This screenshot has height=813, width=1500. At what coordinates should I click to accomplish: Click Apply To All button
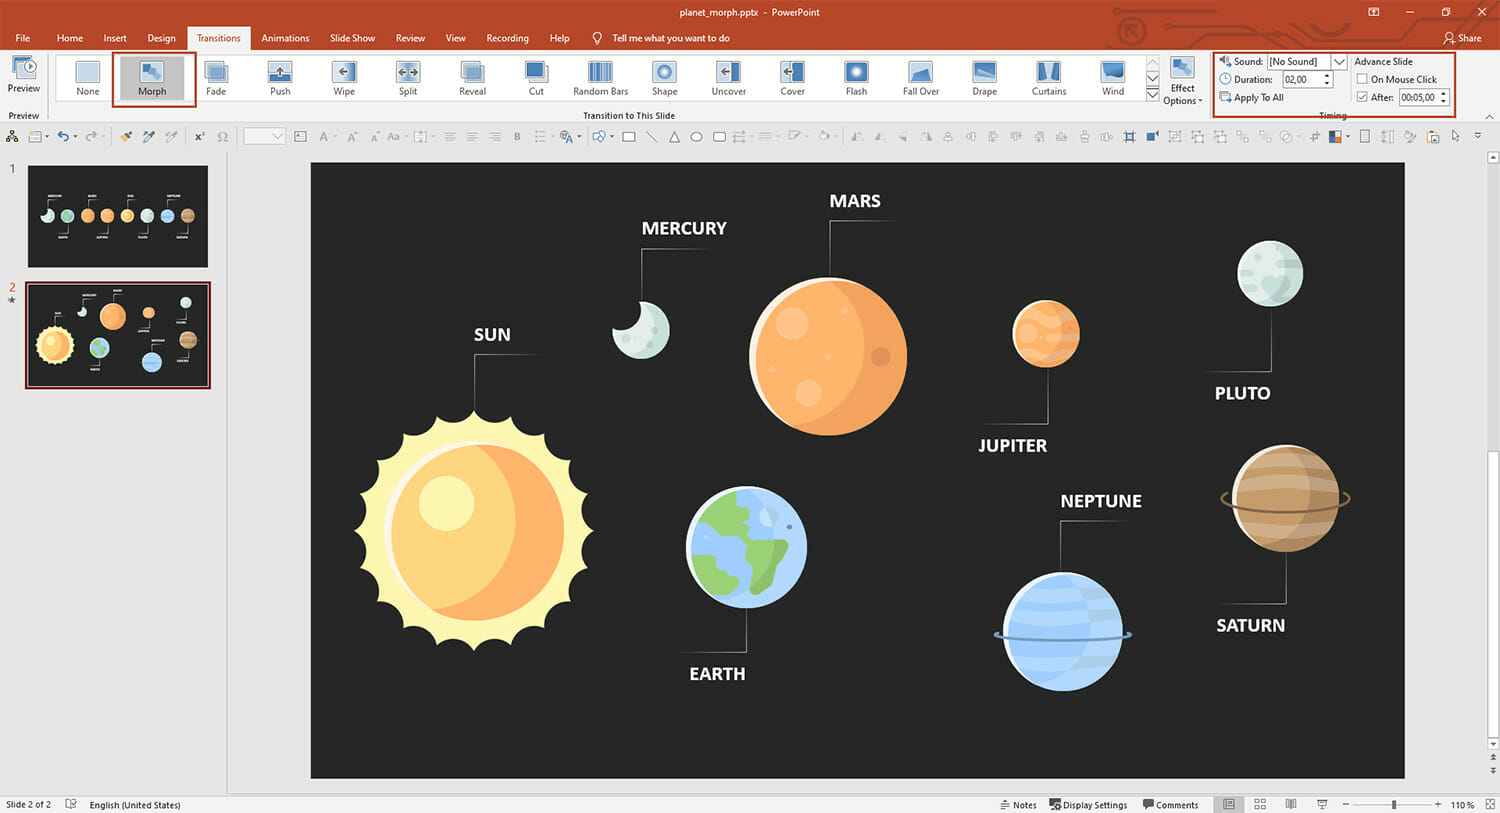[1251, 97]
